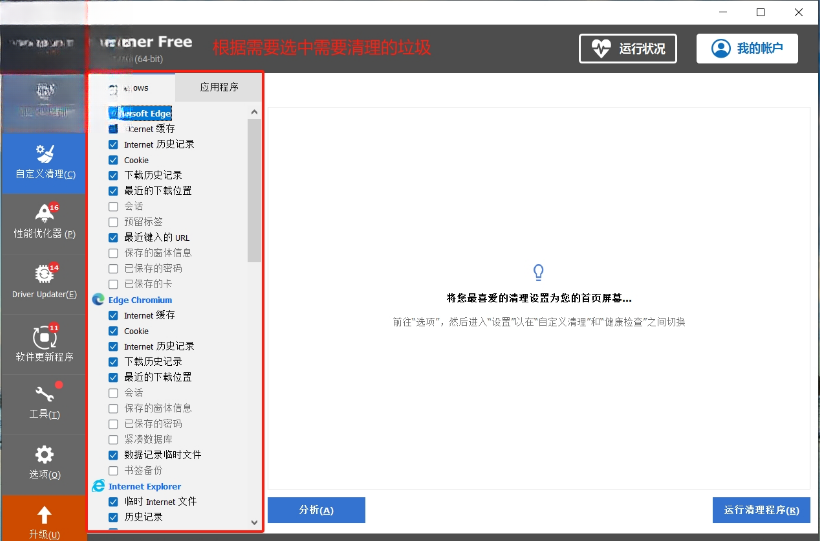Click the lightbulb tip icon
Screen dimensions: 820x541
pos(538,272)
